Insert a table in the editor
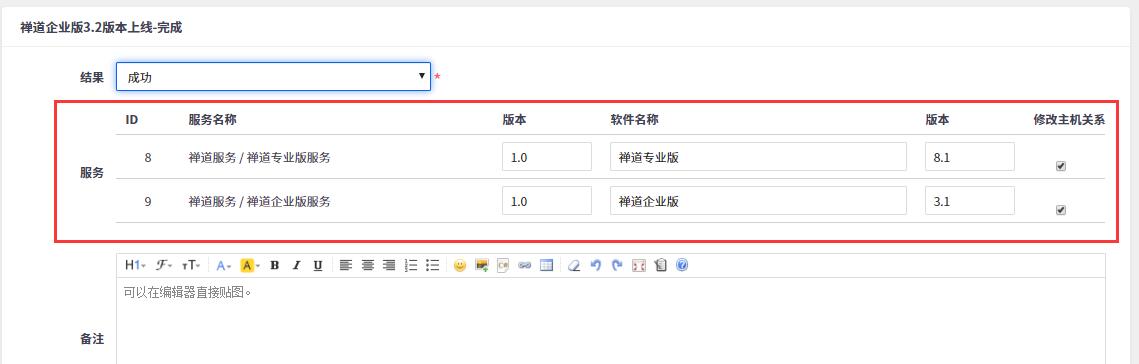1139x364 pixels. [546, 266]
